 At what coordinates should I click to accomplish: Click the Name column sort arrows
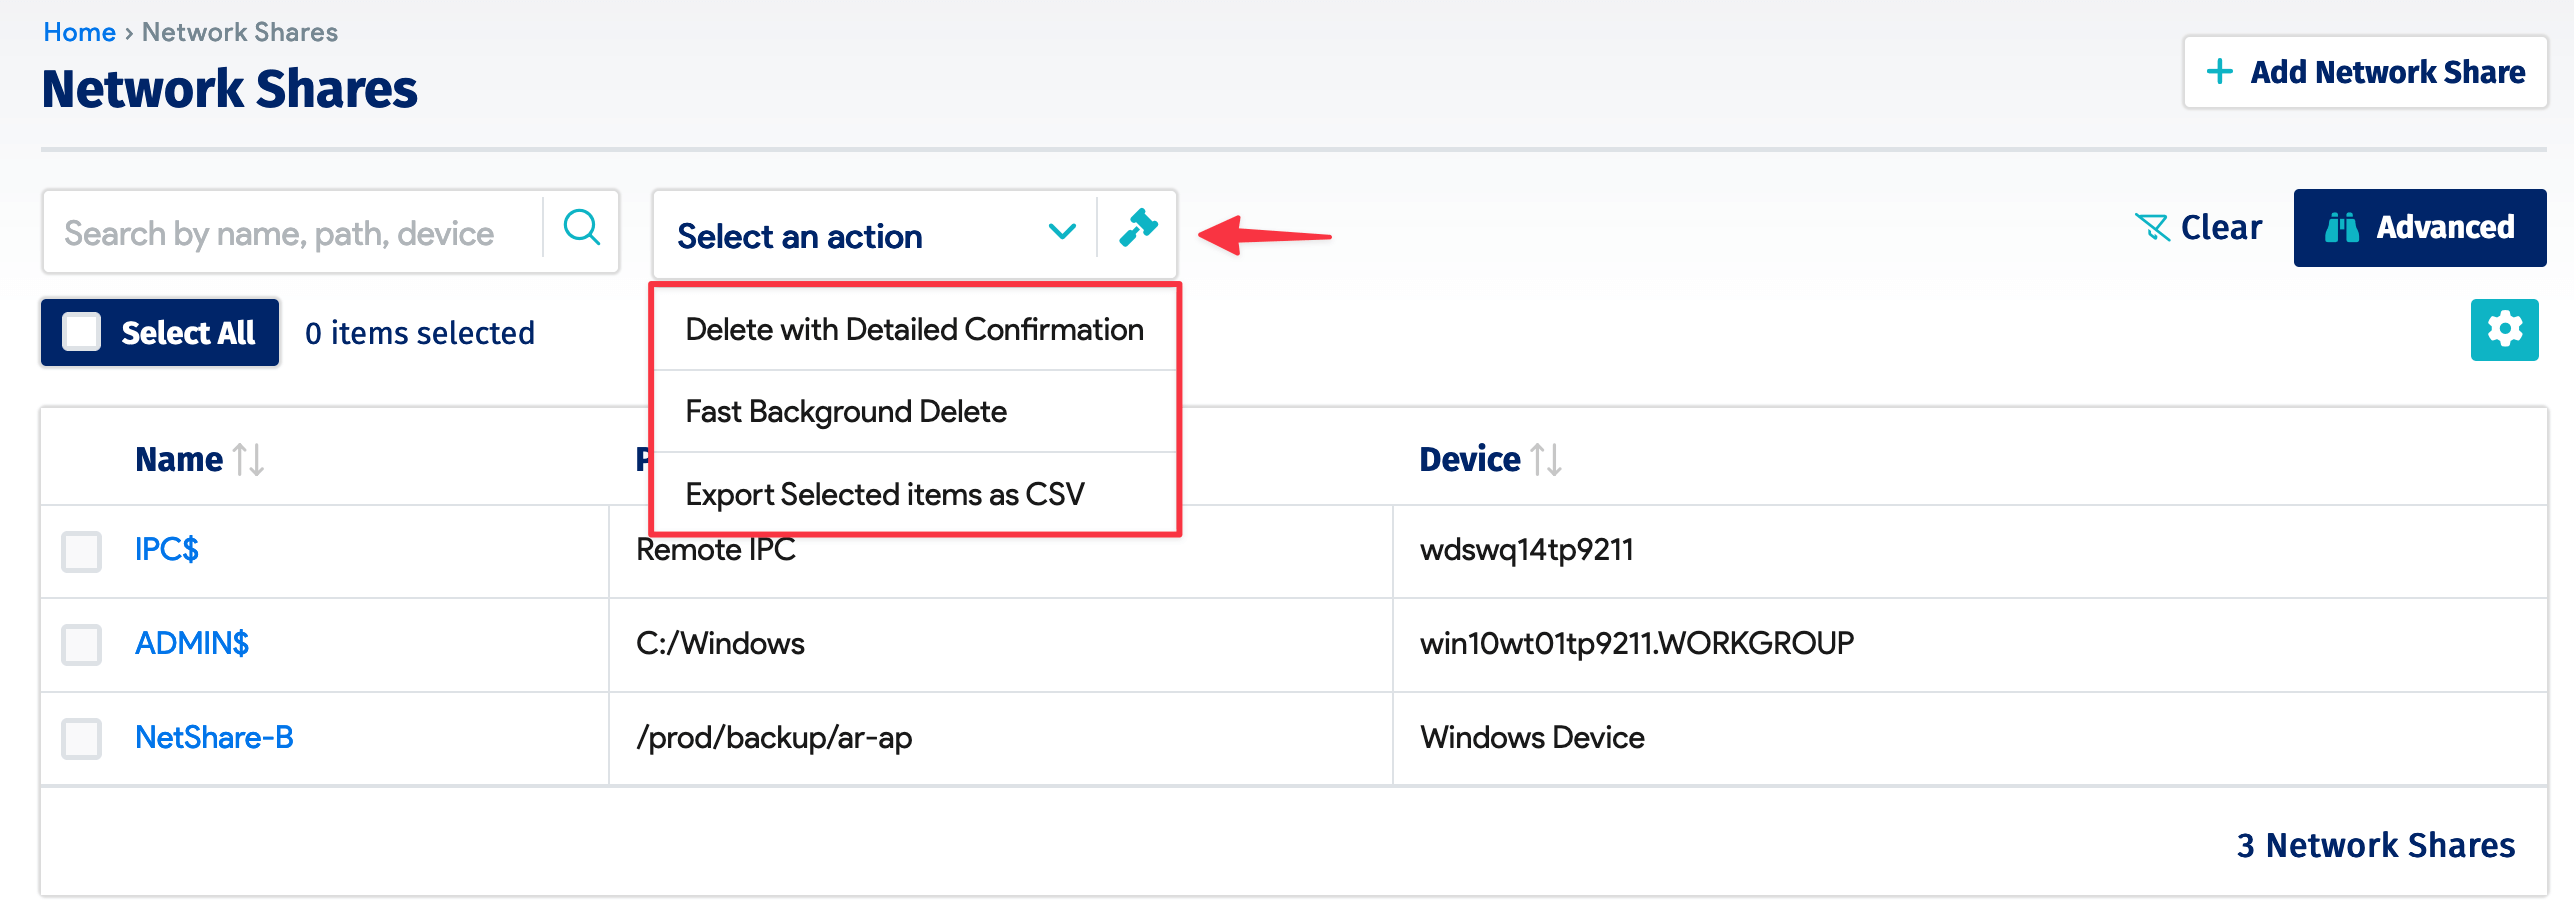249,460
